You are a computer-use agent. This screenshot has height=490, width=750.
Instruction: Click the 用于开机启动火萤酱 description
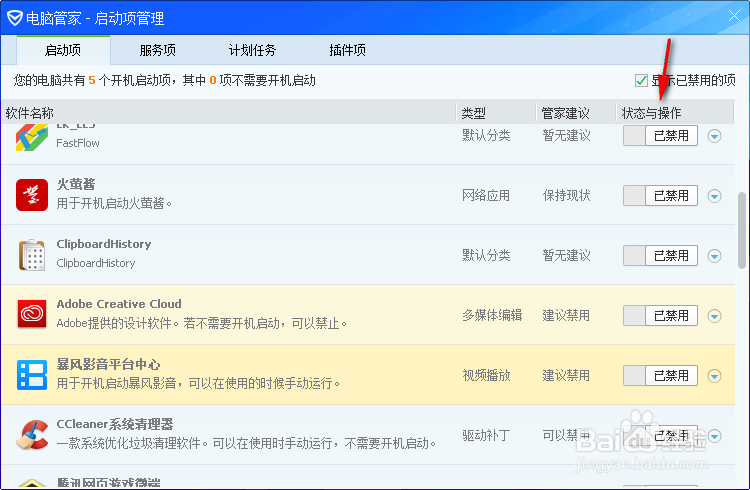point(114,203)
